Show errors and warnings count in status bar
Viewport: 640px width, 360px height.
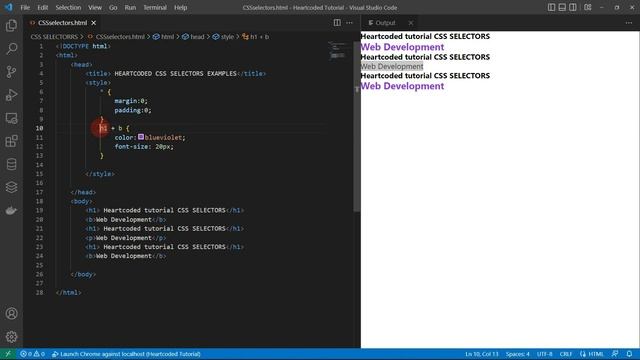32,354
